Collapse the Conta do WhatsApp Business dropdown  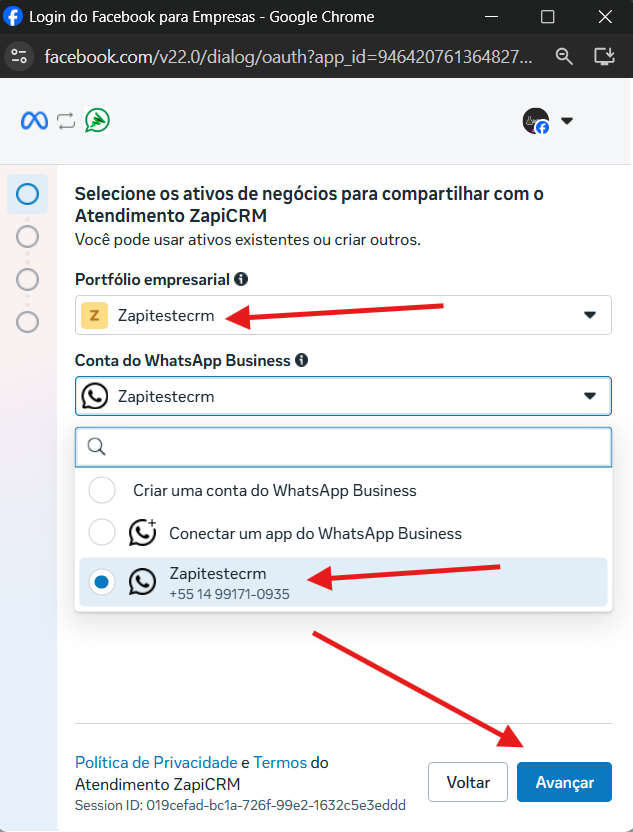pos(343,396)
